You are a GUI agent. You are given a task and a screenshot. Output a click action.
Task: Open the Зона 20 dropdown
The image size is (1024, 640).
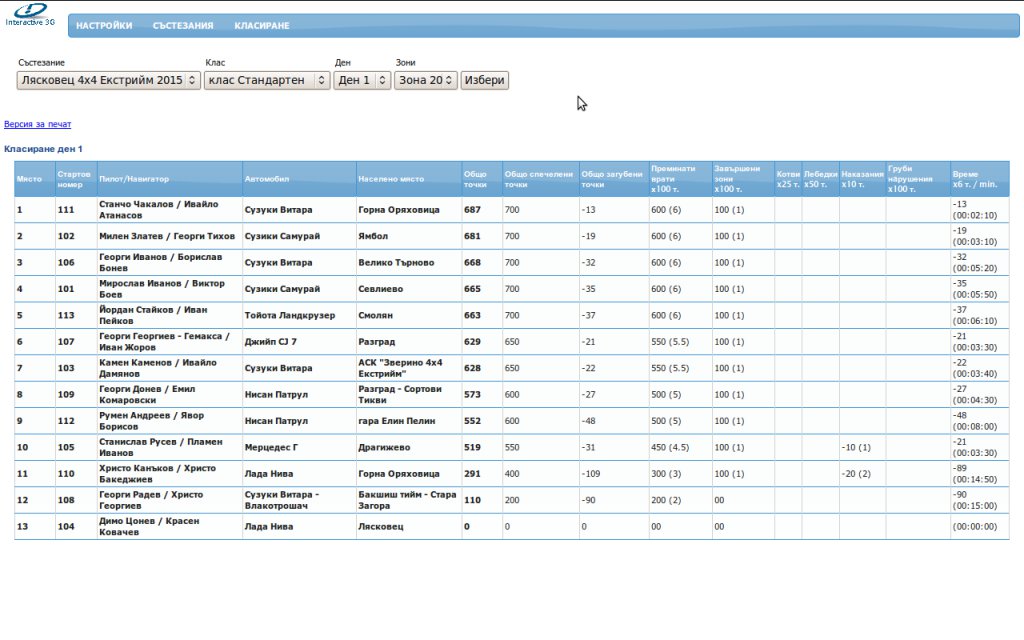click(426, 80)
